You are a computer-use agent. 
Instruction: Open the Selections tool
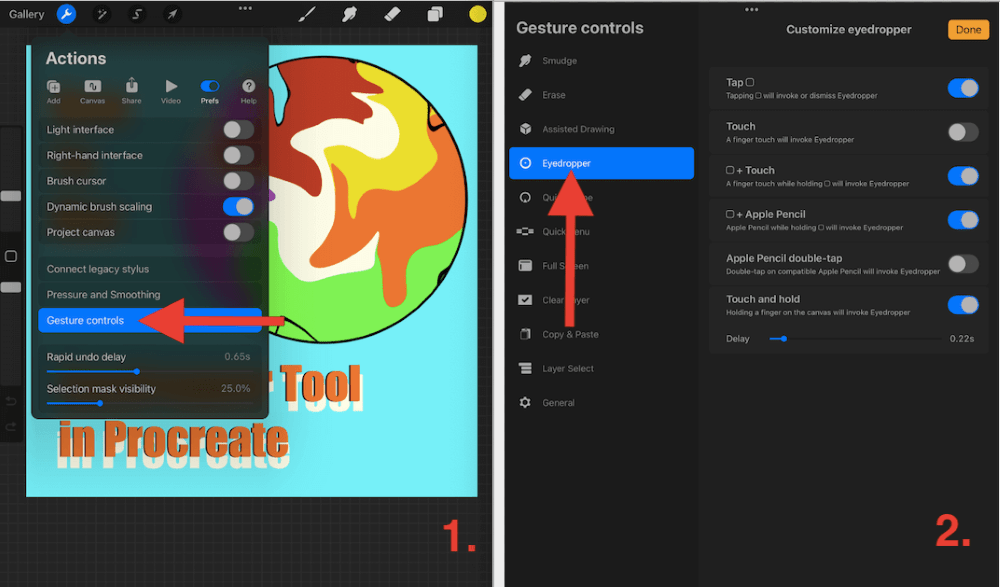(x=135, y=14)
